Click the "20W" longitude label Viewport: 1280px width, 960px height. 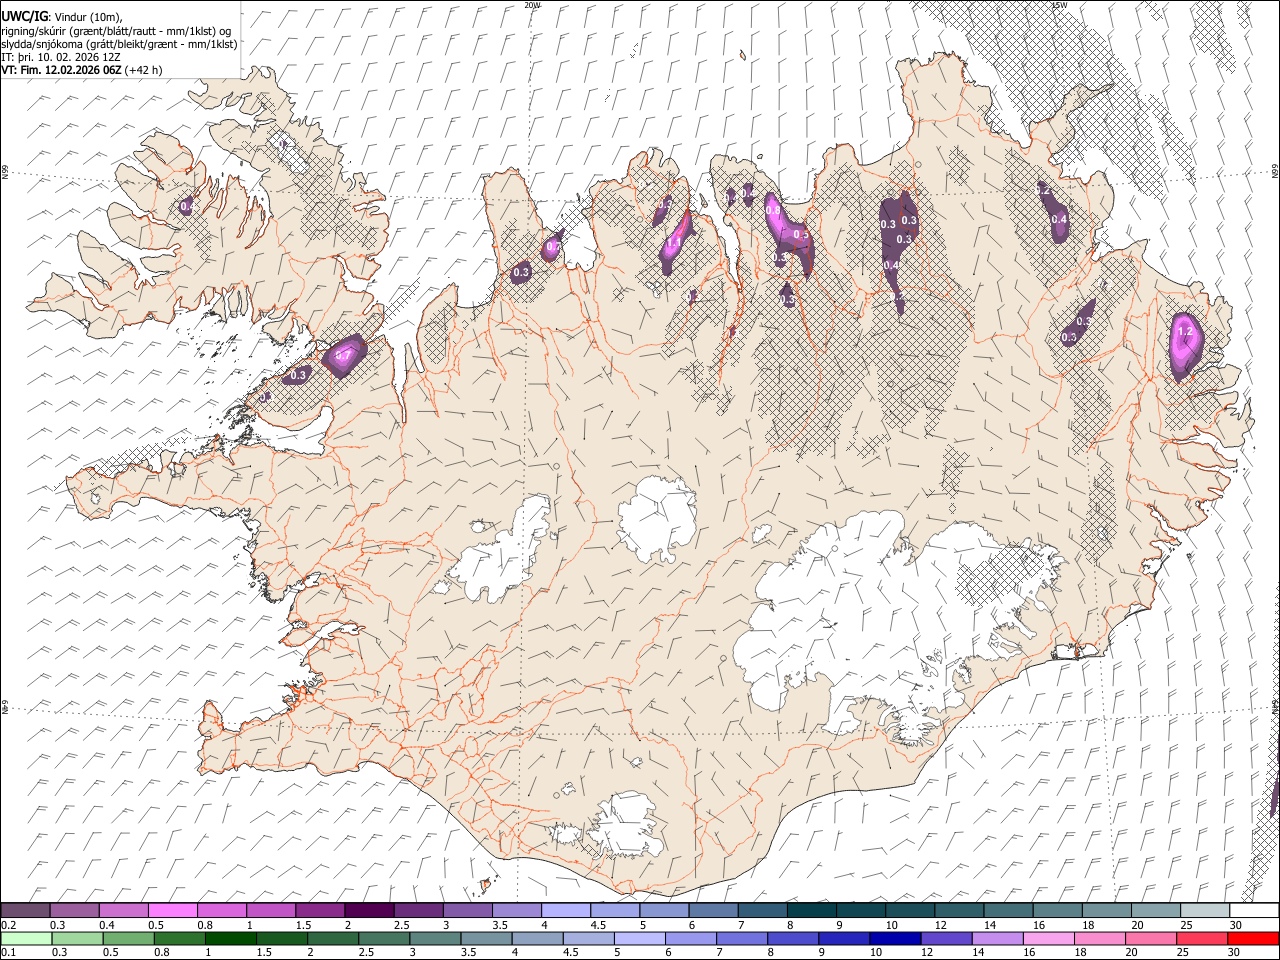point(532,5)
